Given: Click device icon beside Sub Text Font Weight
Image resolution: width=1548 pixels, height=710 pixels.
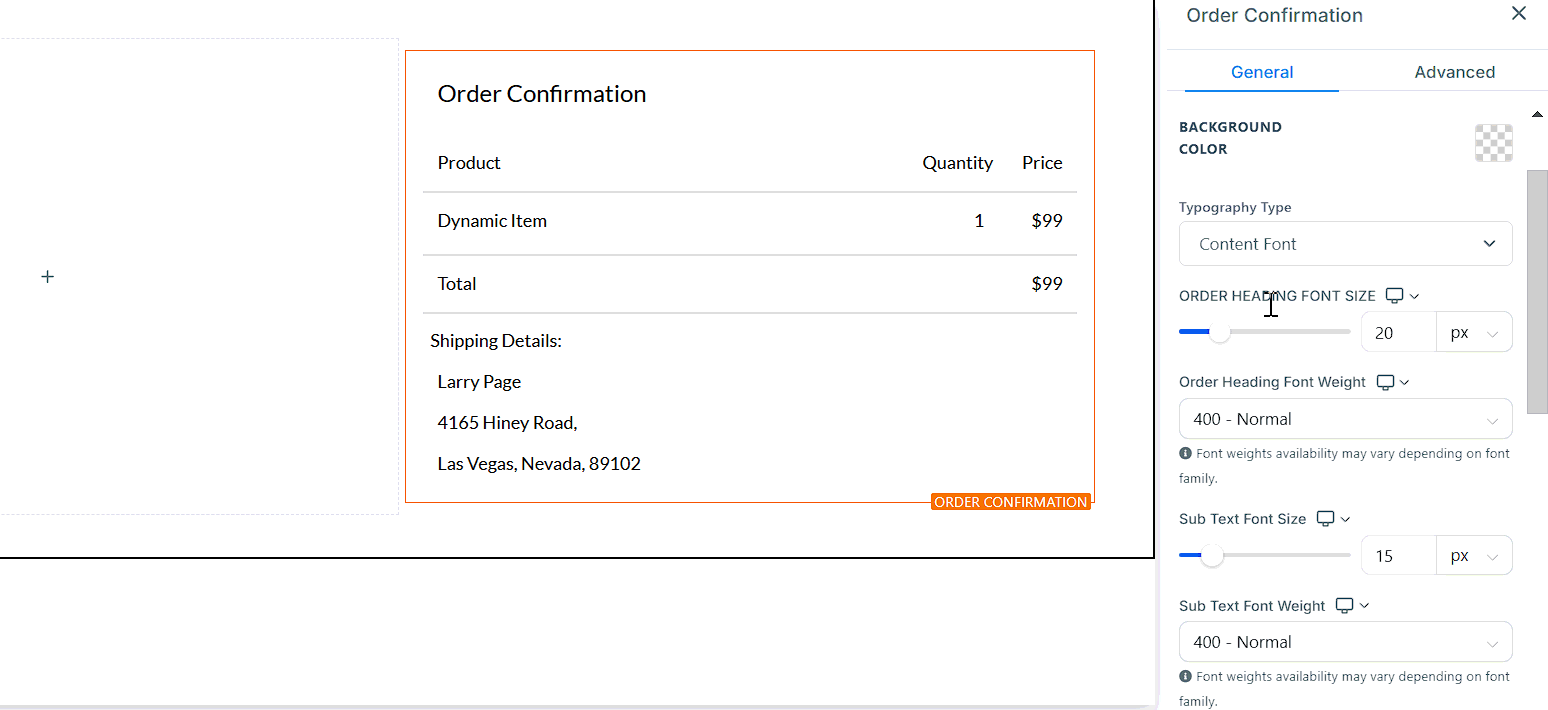Looking at the screenshot, I should (1346, 606).
